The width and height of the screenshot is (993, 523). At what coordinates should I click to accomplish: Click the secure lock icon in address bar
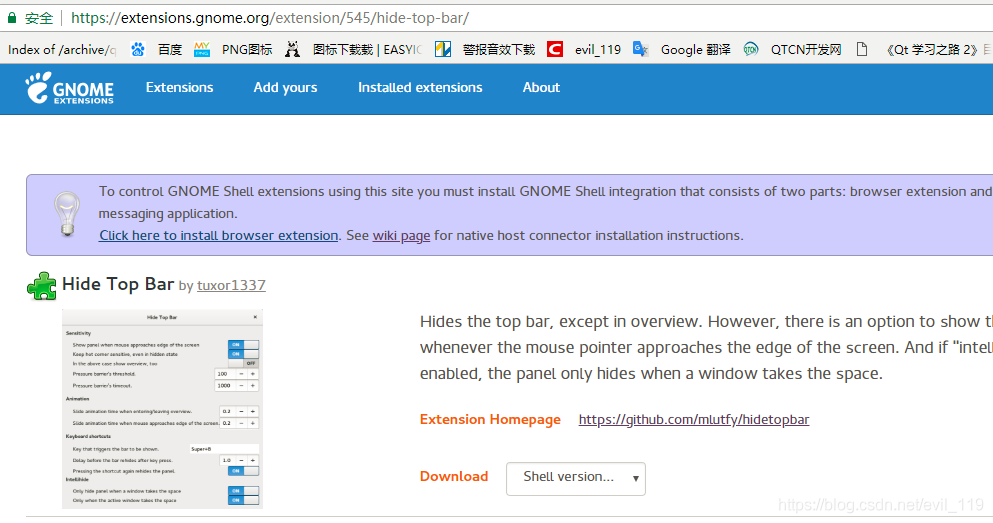point(11,18)
